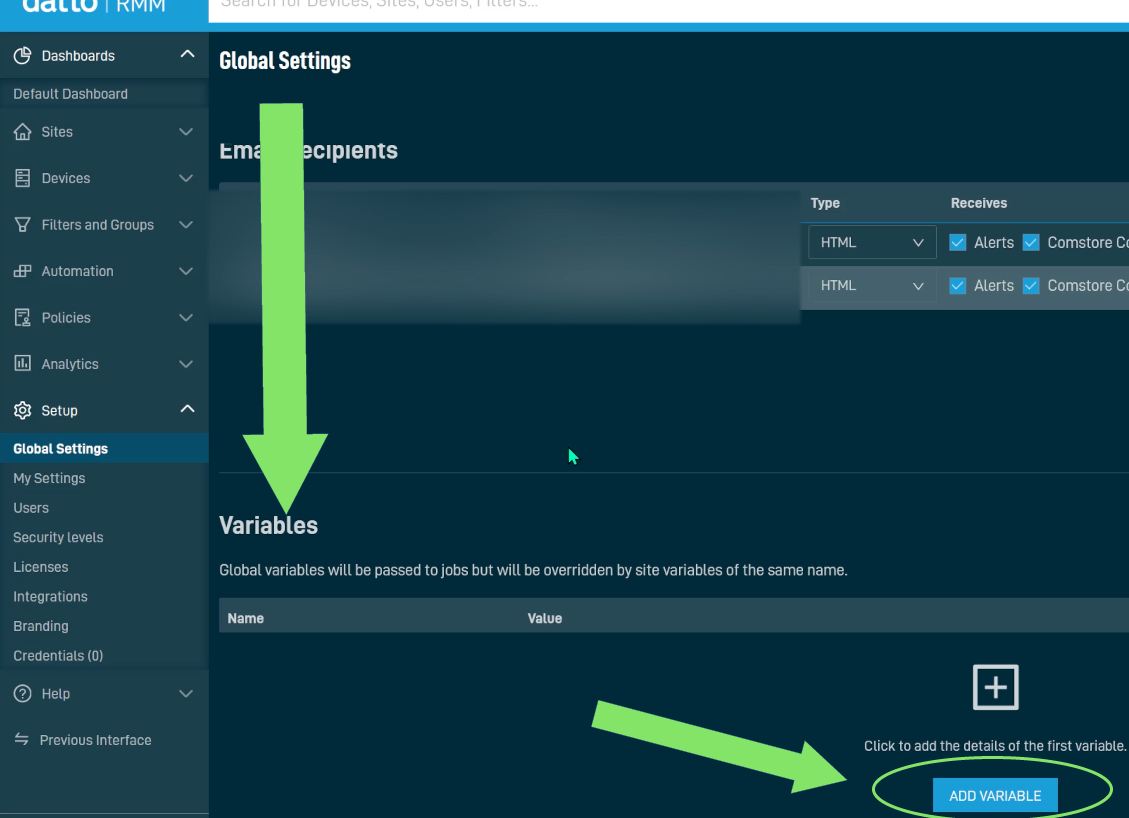Open the Users page
The width and height of the screenshot is (1129, 818).
pos(31,508)
